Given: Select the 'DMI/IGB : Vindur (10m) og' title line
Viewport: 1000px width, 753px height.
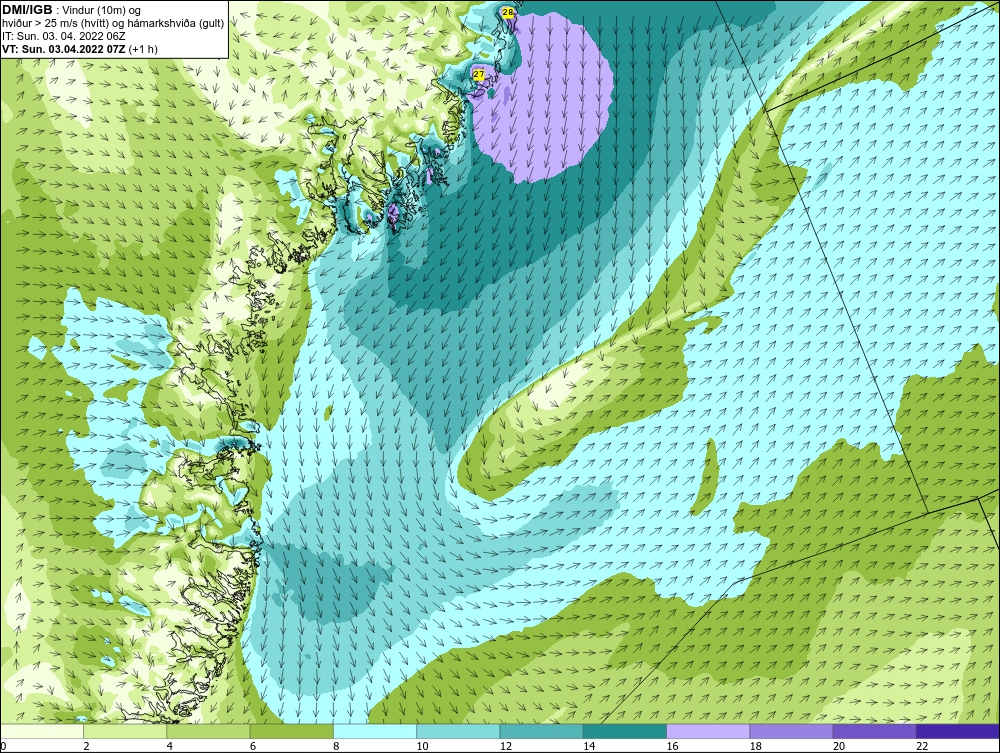Looking at the screenshot, I should pyautogui.click(x=72, y=10).
